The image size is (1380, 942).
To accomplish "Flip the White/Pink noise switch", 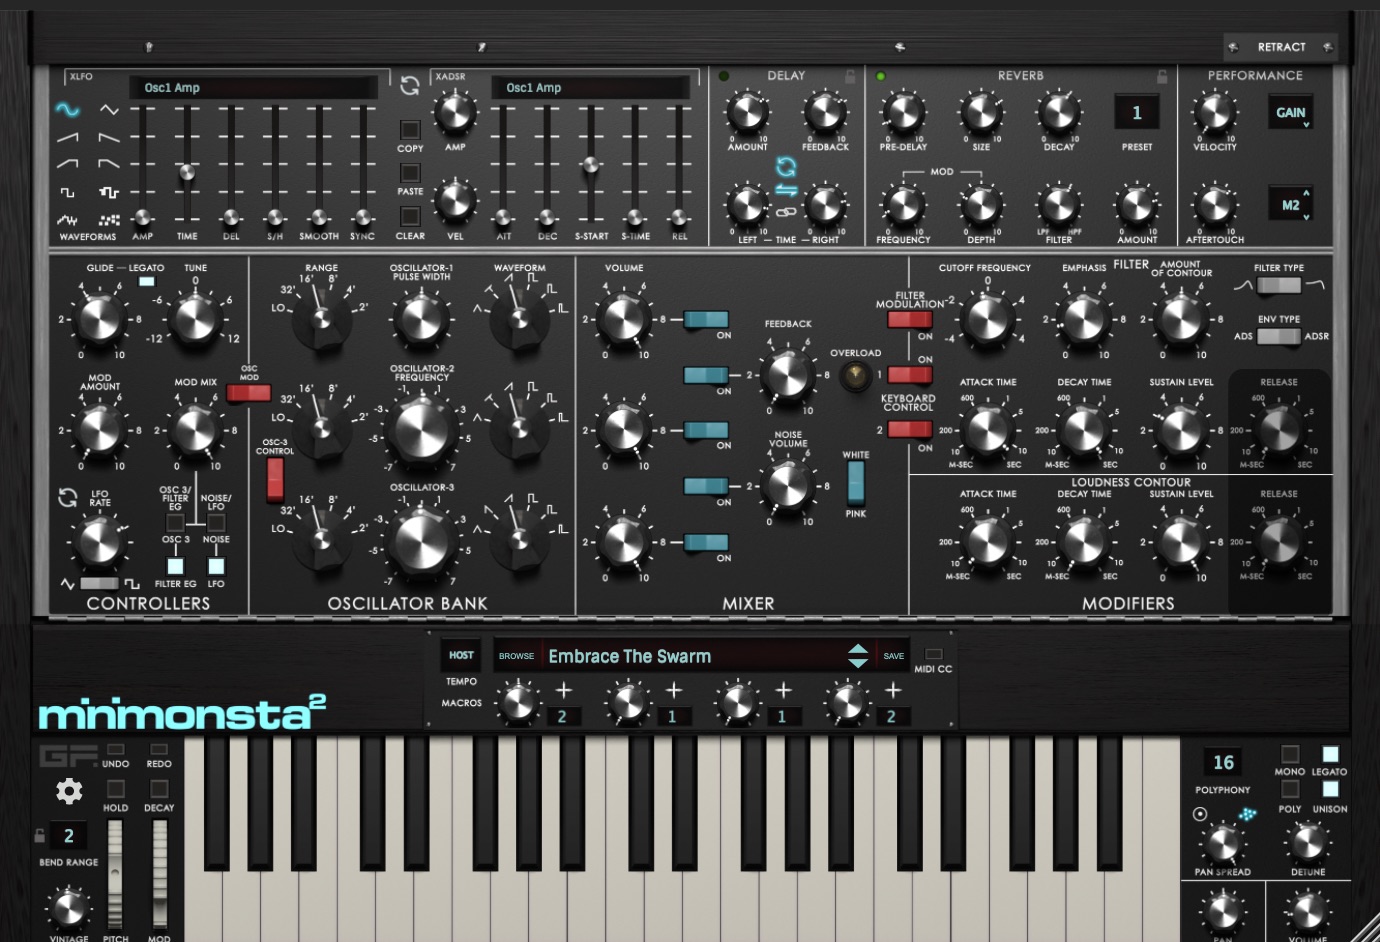I will [x=856, y=484].
